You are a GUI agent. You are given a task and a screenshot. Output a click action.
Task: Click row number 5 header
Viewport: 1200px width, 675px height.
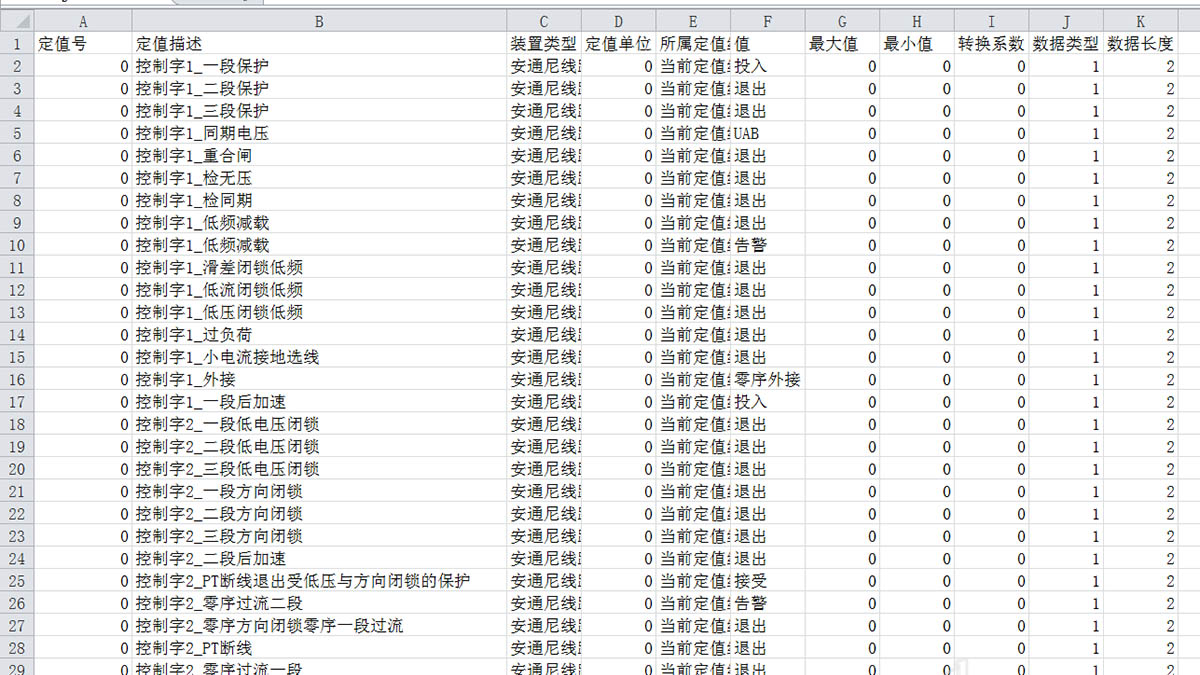pyautogui.click(x=16, y=133)
